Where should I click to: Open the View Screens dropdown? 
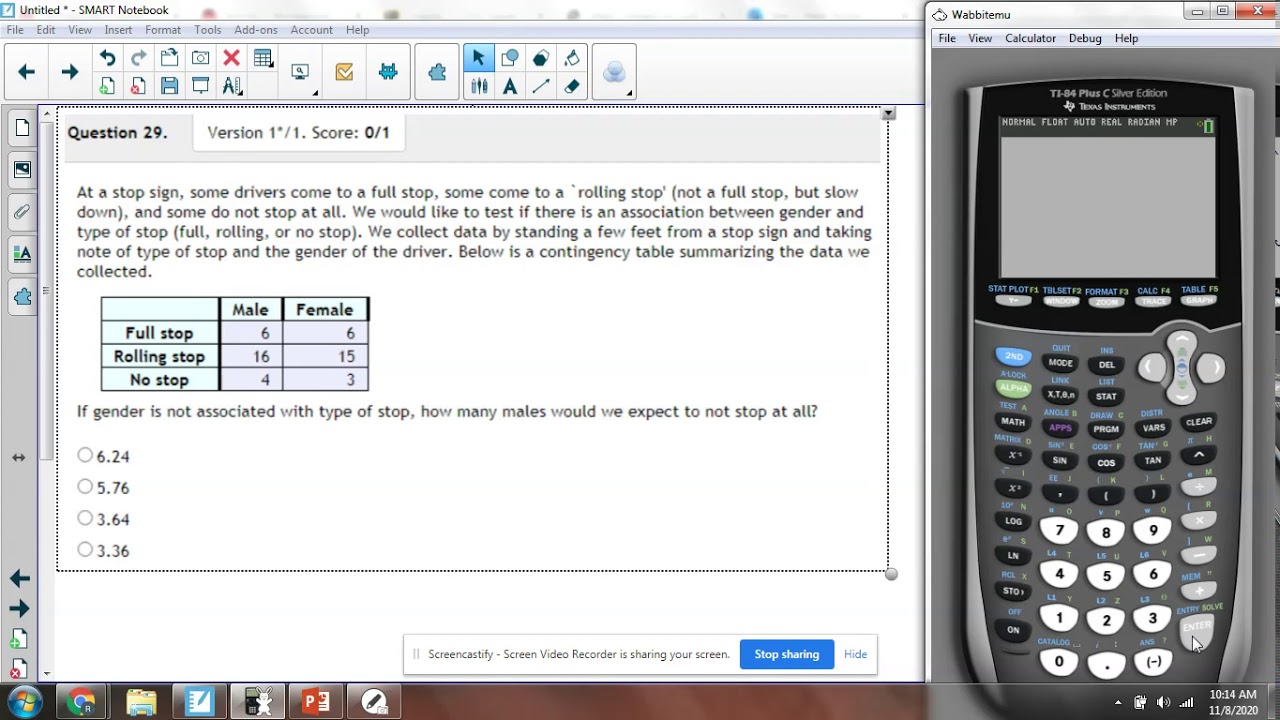tap(301, 72)
